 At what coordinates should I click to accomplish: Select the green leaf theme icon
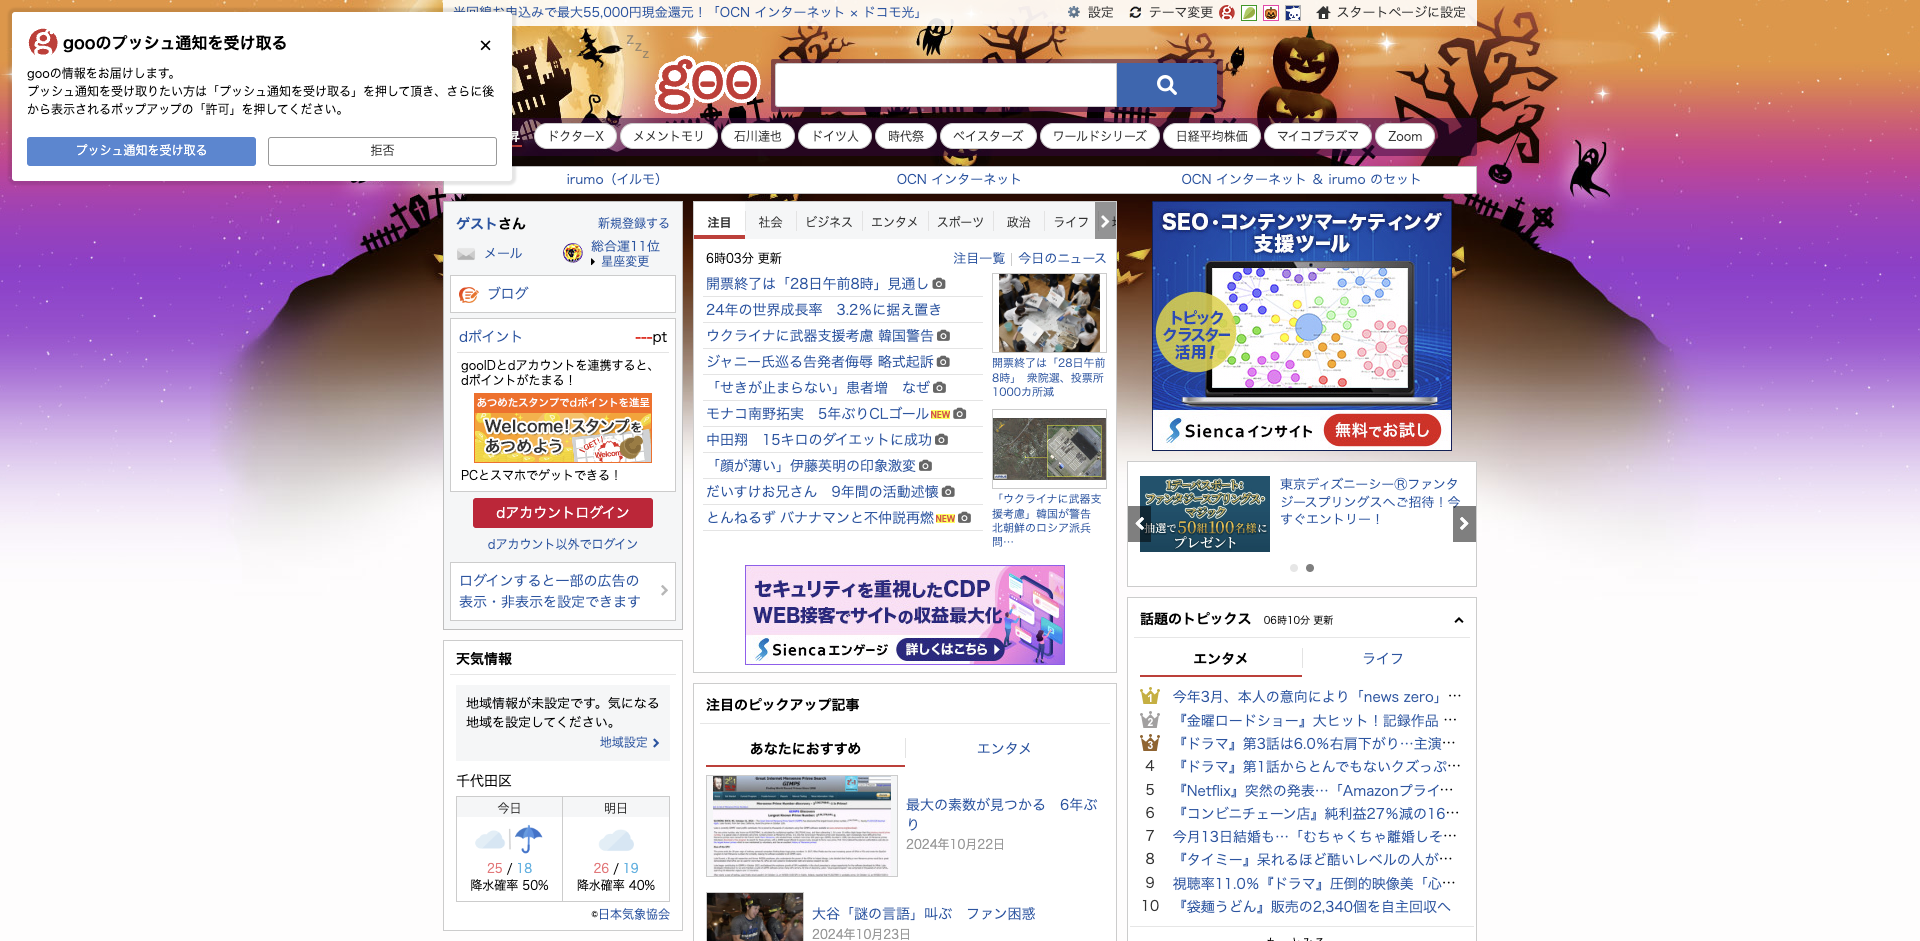click(1249, 12)
